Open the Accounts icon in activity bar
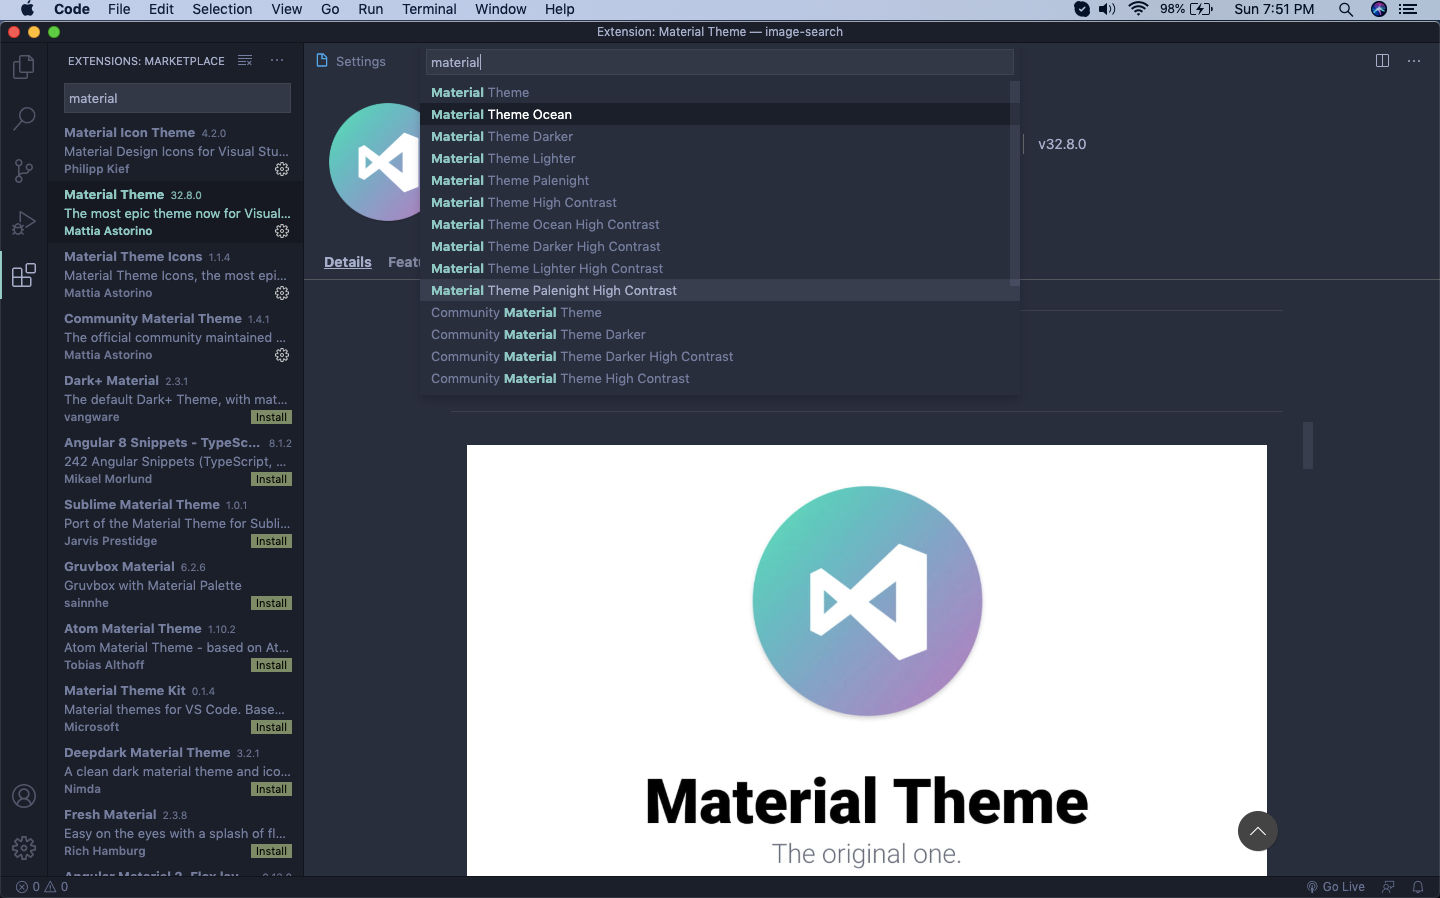Screen dimensions: 1440x898 pos(24,796)
